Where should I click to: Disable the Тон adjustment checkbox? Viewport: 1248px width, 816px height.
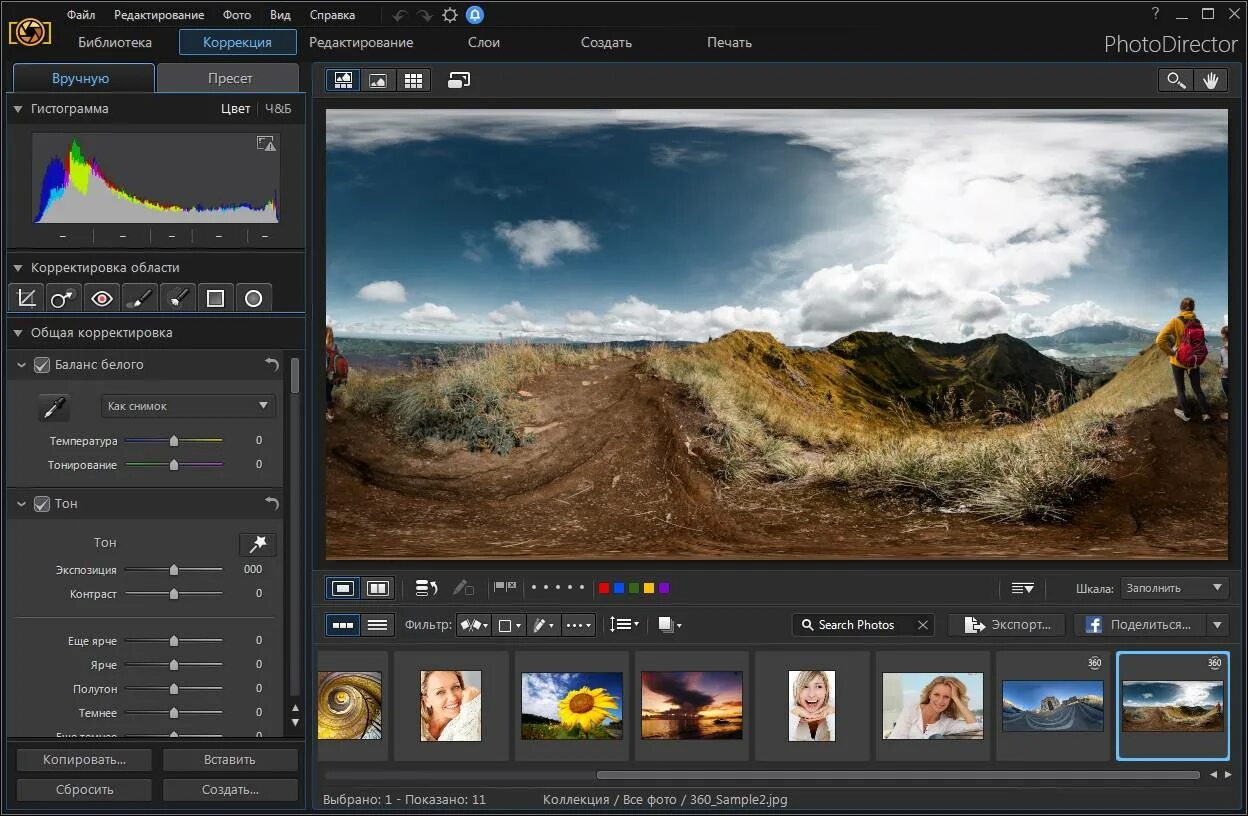[x=42, y=504]
